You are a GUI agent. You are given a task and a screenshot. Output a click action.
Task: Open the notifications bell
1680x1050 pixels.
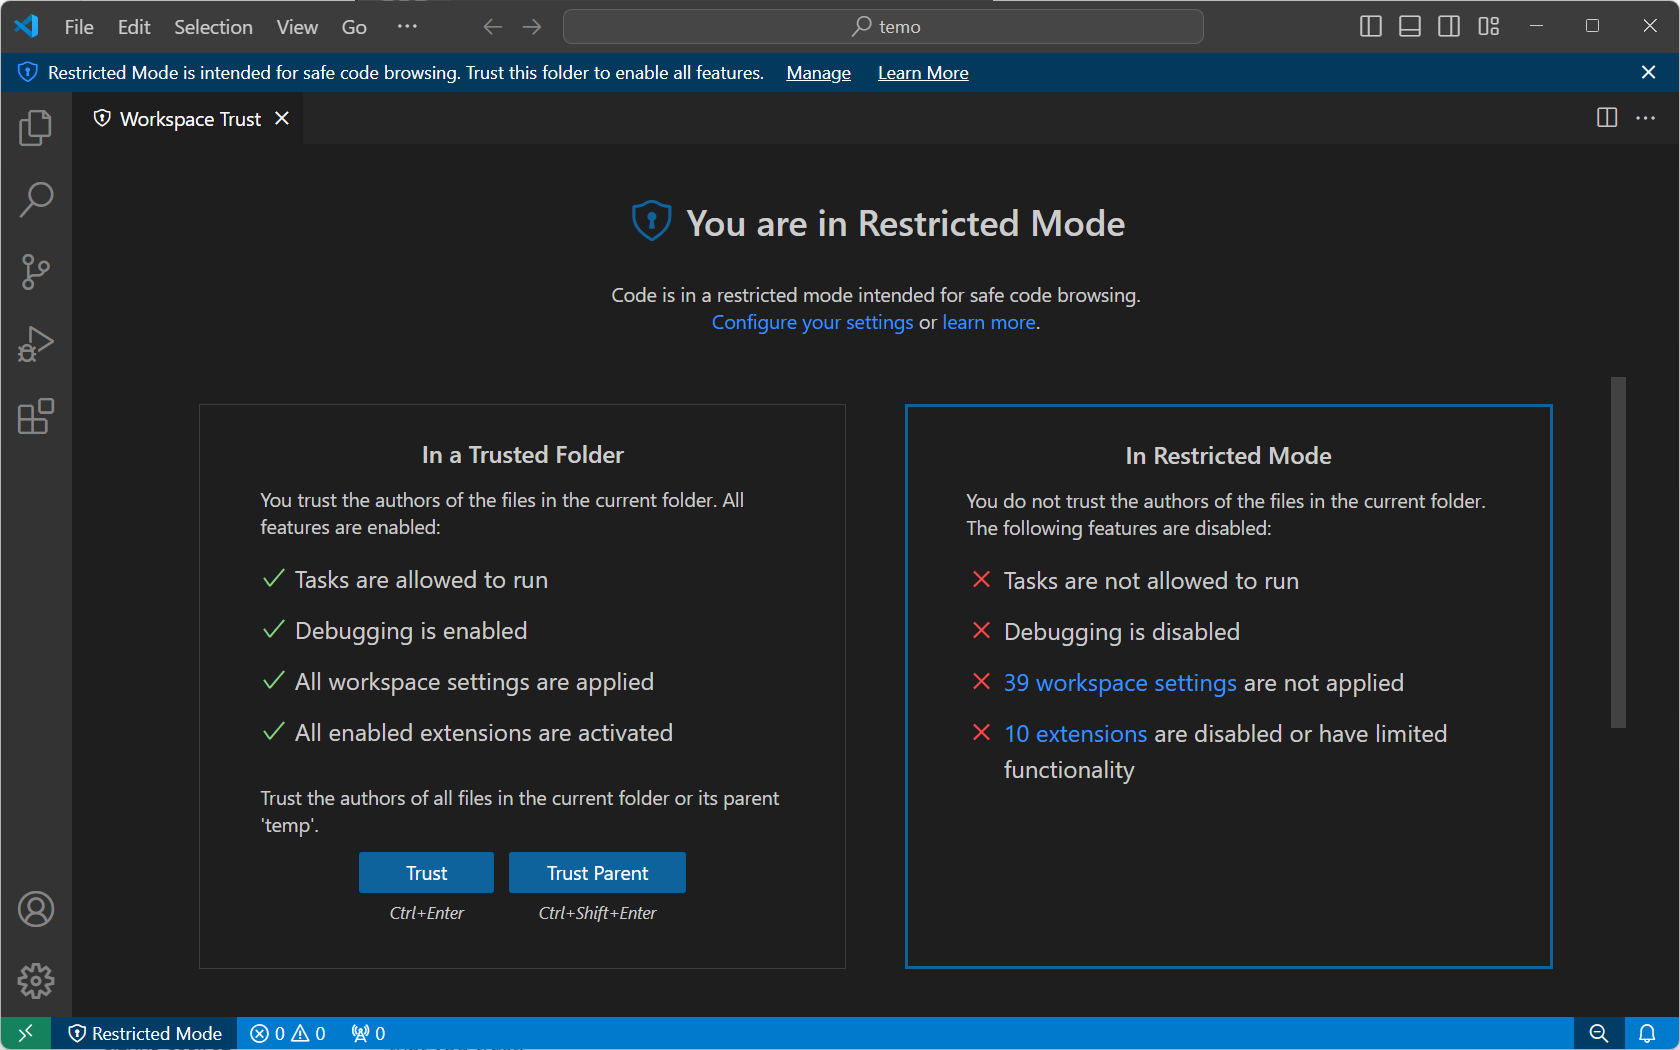point(1647,1033)
